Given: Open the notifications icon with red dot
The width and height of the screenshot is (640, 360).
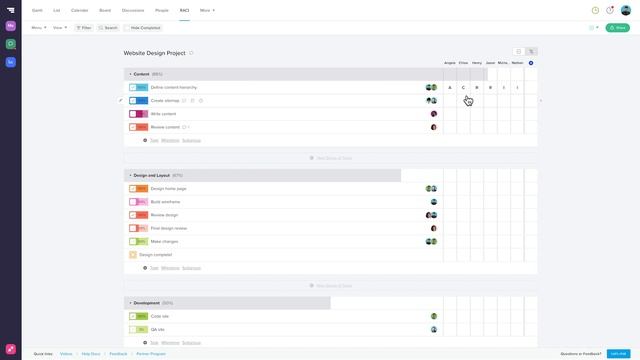Looking at the screenshot, I should 610,10.
